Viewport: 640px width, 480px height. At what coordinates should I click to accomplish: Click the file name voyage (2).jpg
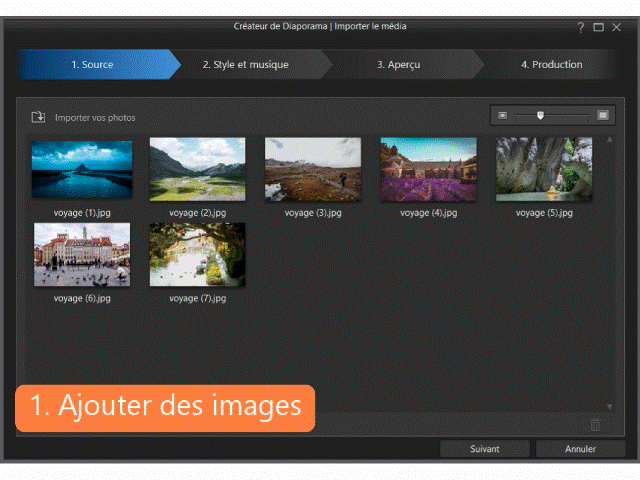(198, 213)
